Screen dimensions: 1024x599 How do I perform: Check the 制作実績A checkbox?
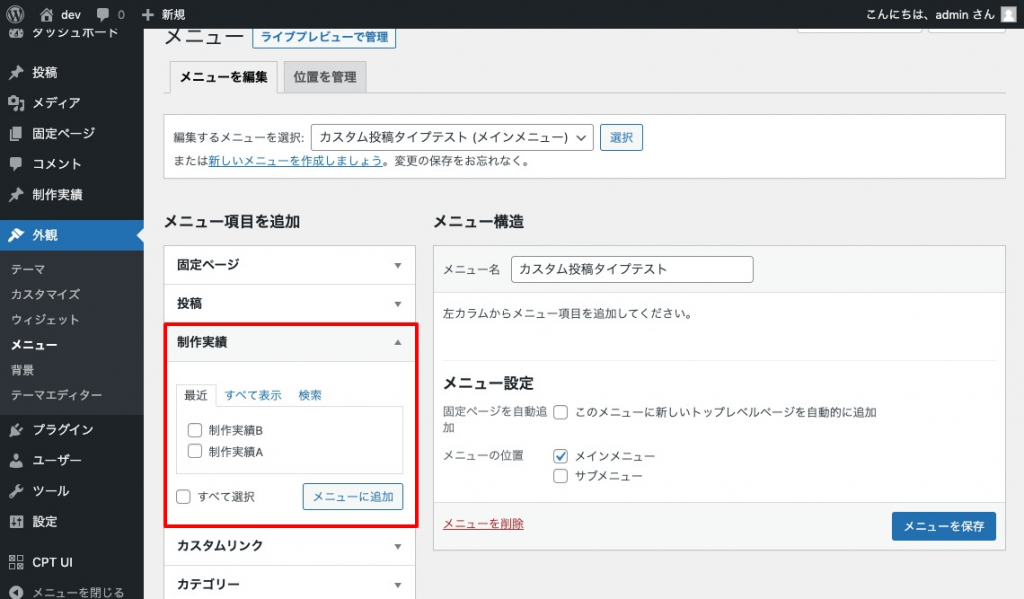tap(195, 451)
